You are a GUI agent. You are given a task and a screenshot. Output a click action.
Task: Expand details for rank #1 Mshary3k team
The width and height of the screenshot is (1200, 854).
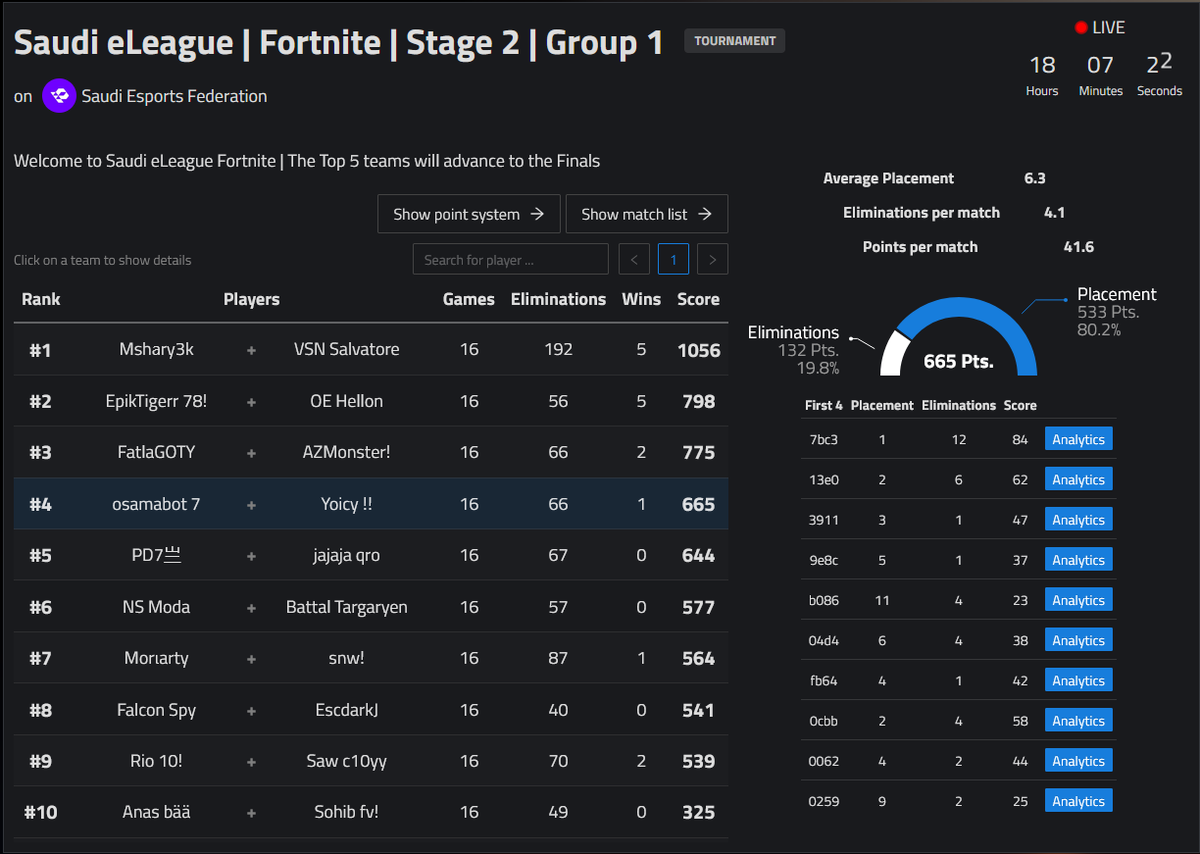click(371, 350)
